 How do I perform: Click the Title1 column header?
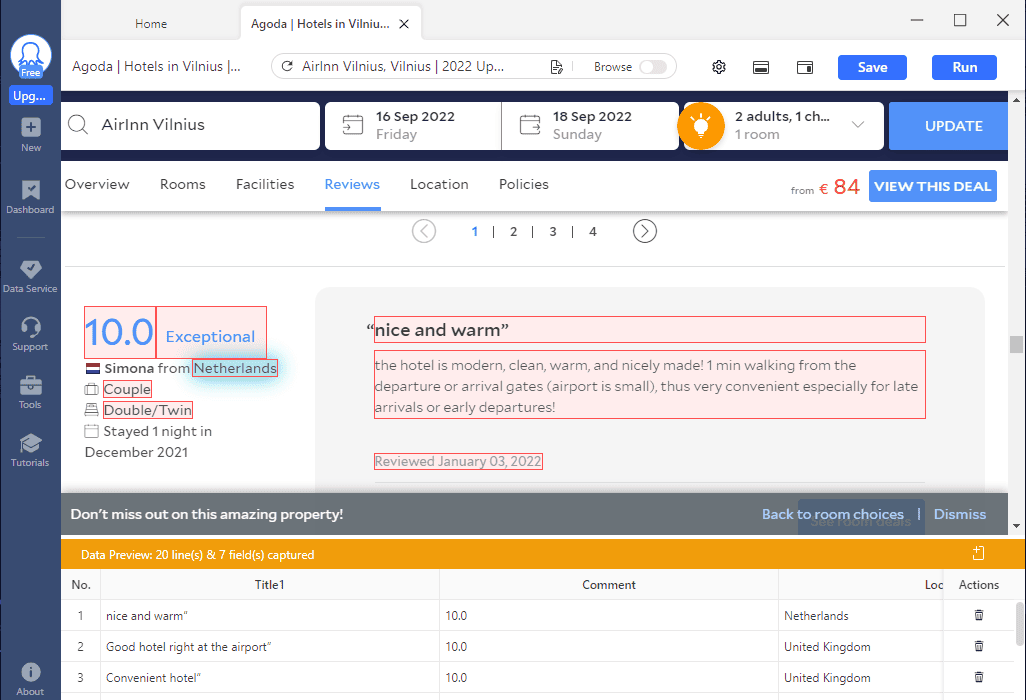click(270, 585)
